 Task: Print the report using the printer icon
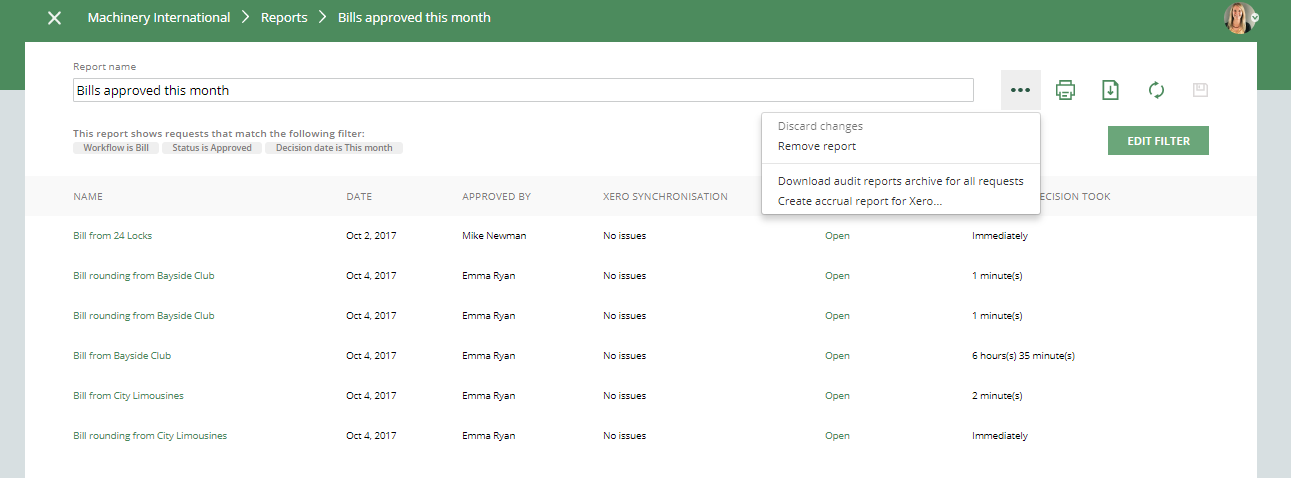[x=1065, y=90]
